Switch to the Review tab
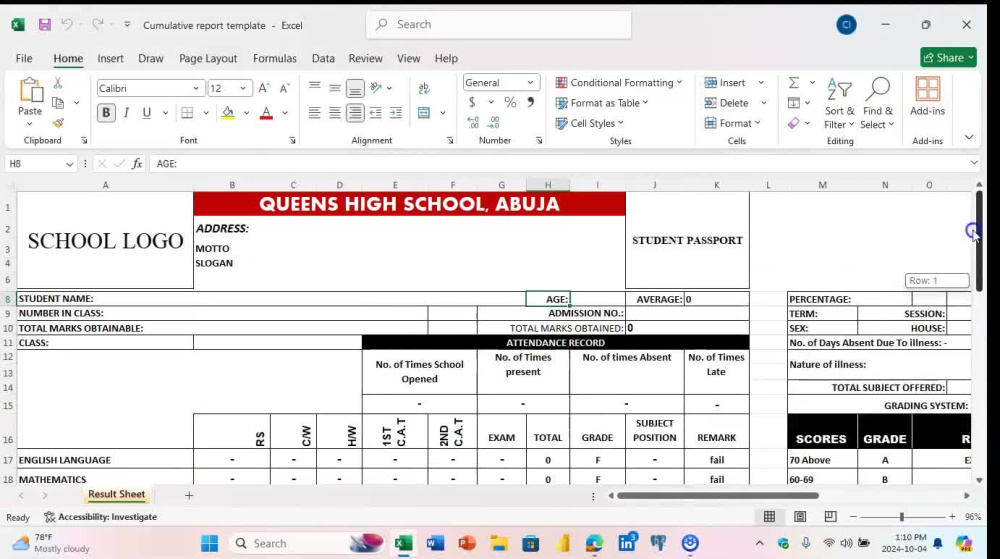Viewport: 1000px width, 559px height. pyautogui.click(x=365, y=58)
